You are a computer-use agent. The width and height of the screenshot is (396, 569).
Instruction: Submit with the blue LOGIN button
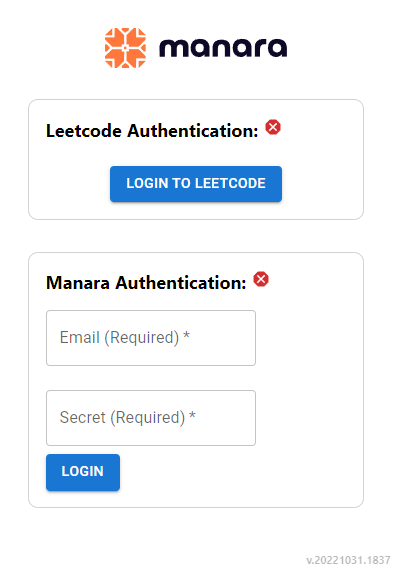83,472
